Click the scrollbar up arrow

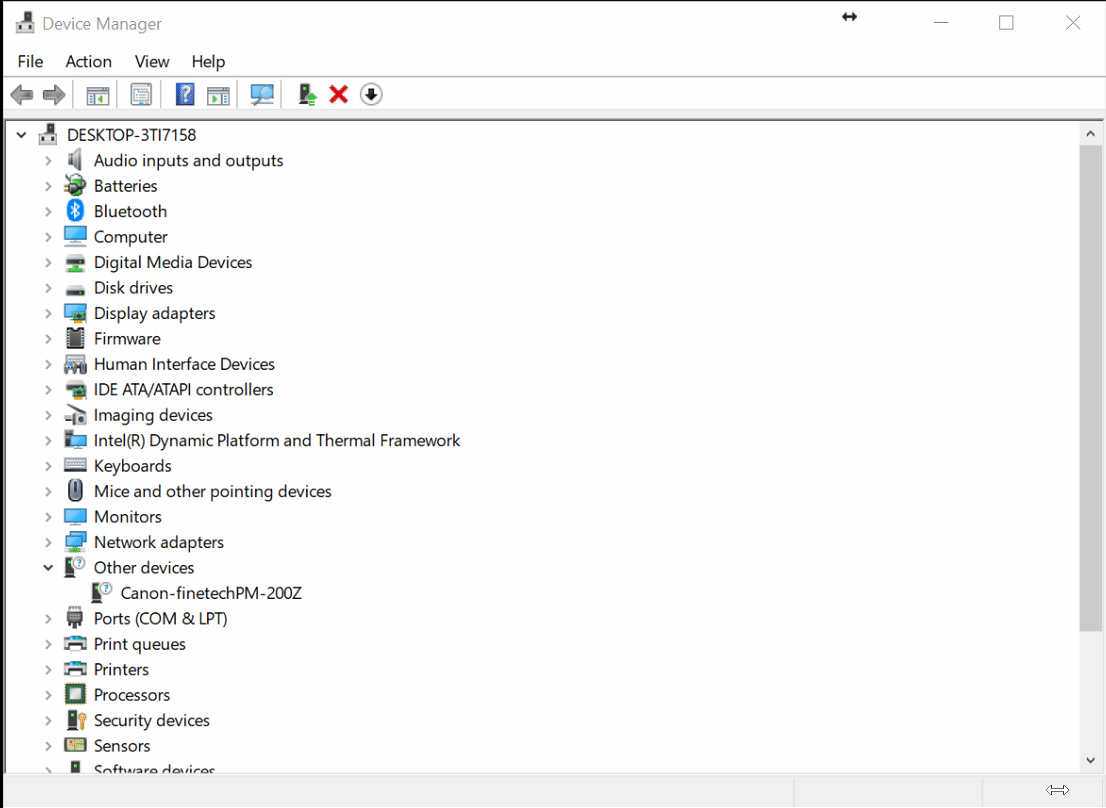[1090, 133]
